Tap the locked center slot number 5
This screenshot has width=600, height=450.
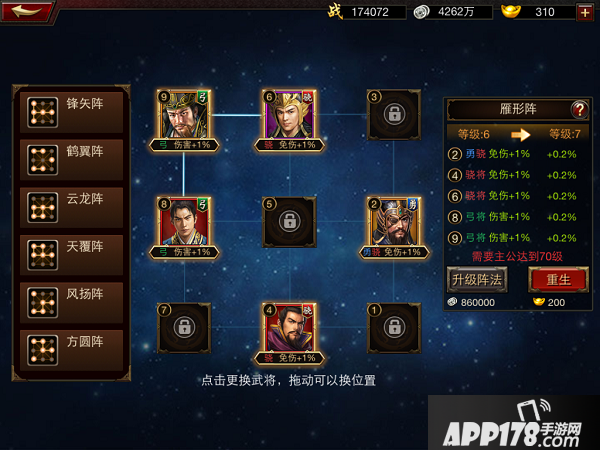pyautogui.click(x=289, y=222)
